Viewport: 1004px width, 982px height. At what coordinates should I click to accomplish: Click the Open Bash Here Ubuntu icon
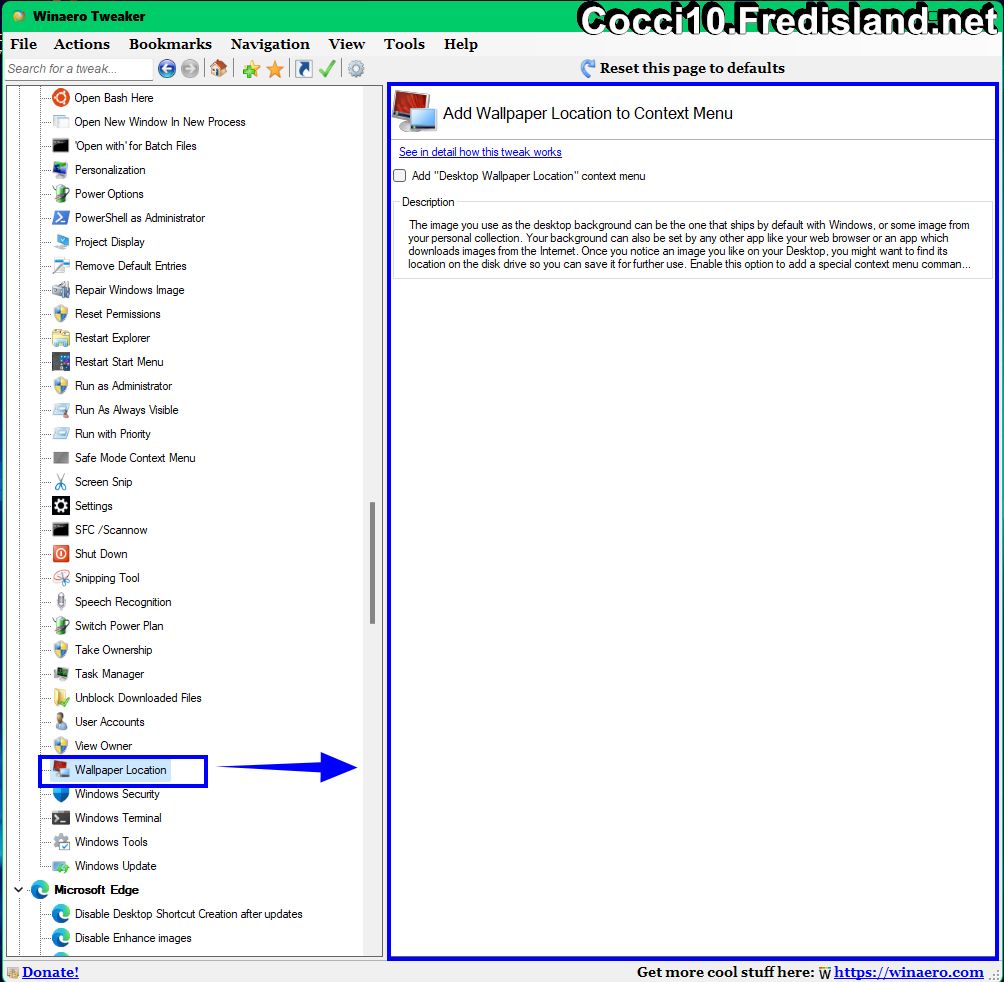61,98
